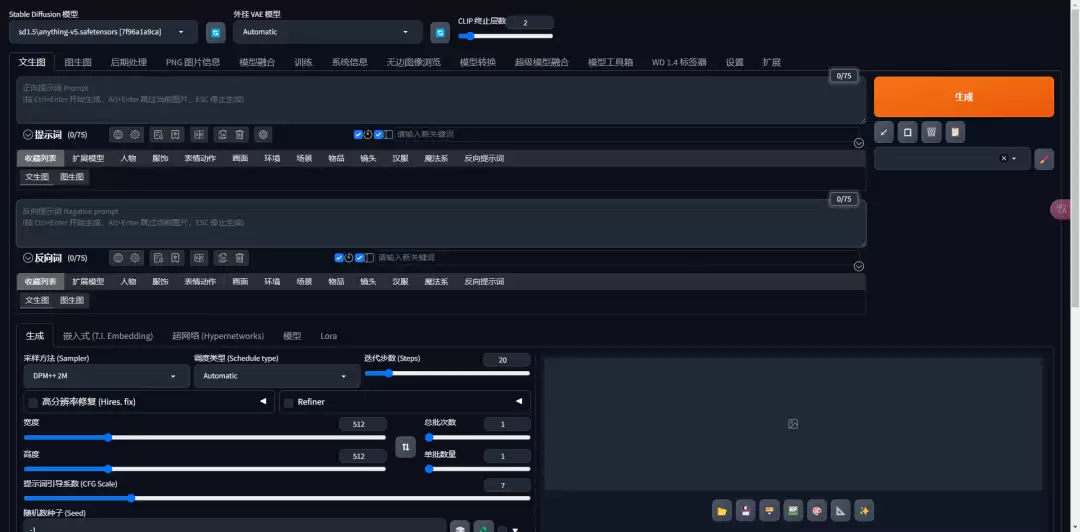Open the Stable Diffusion 模型 checkpoint dropdown

[103, 32]
